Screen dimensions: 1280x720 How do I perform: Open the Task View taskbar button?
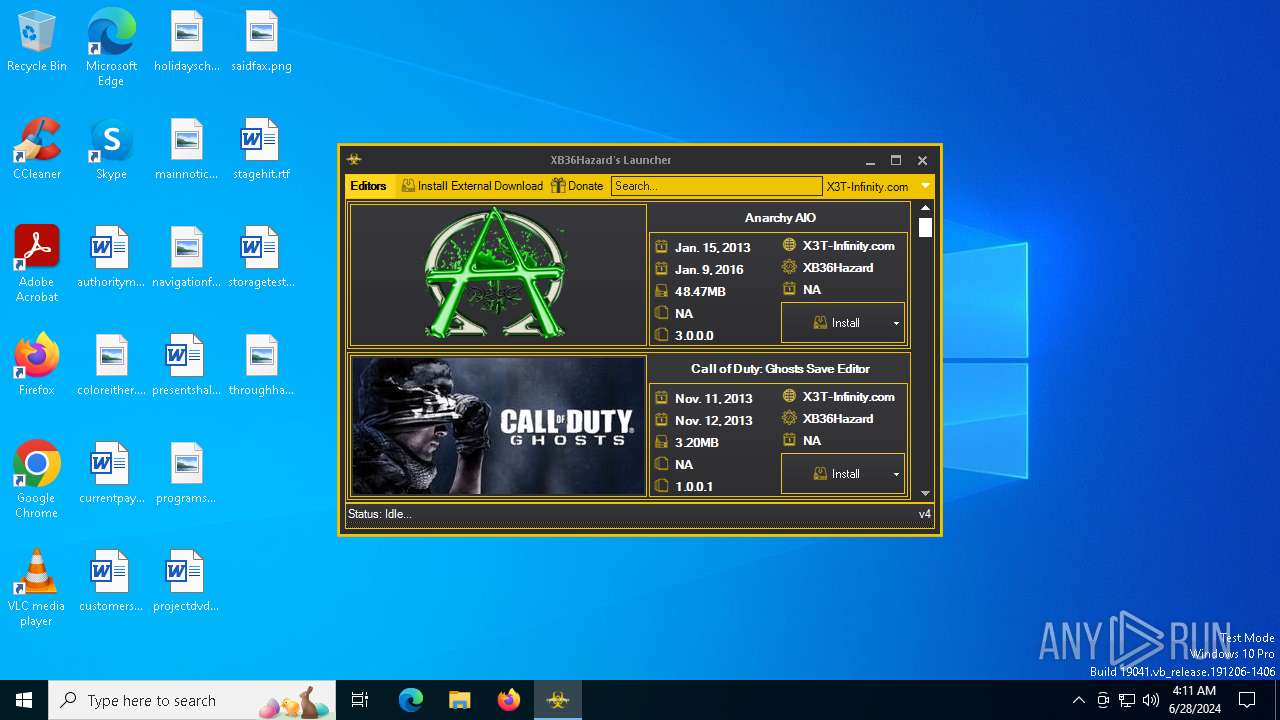(361, 700)
